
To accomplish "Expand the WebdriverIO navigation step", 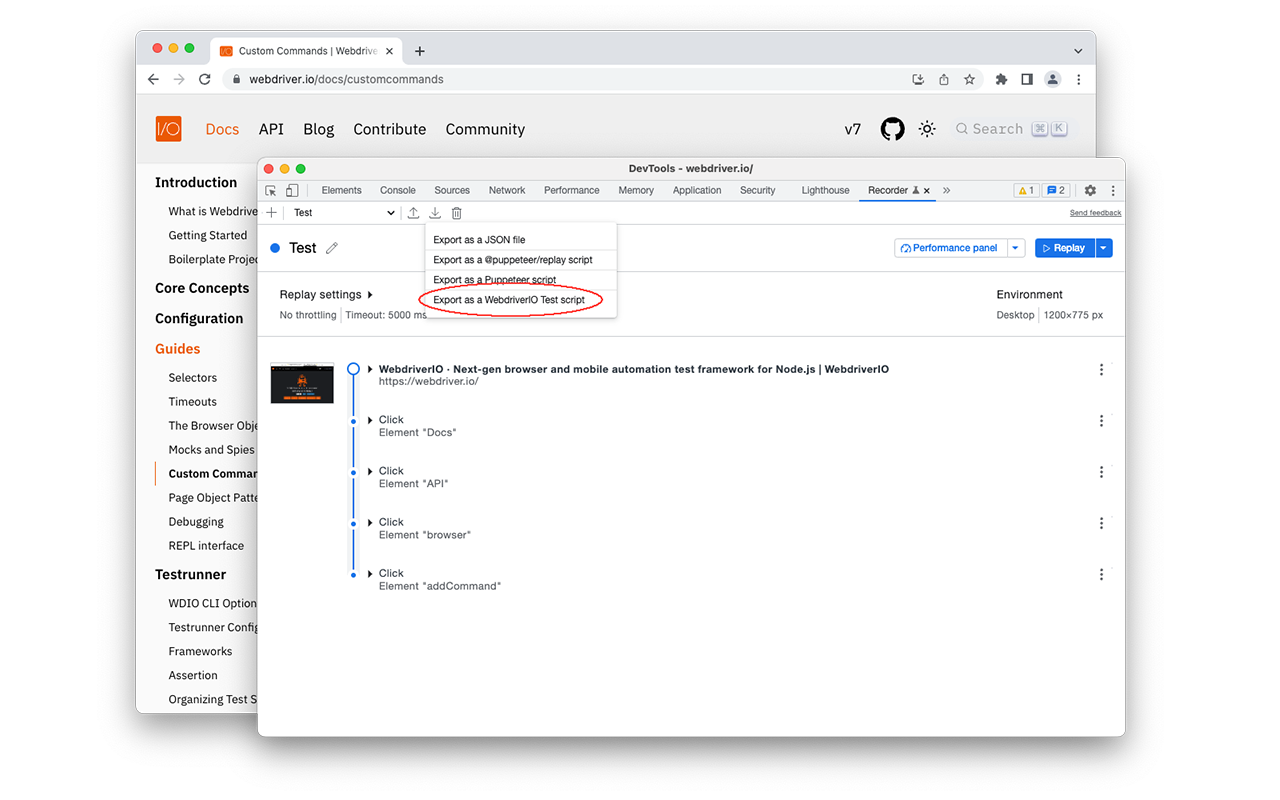I will [371, 369].
